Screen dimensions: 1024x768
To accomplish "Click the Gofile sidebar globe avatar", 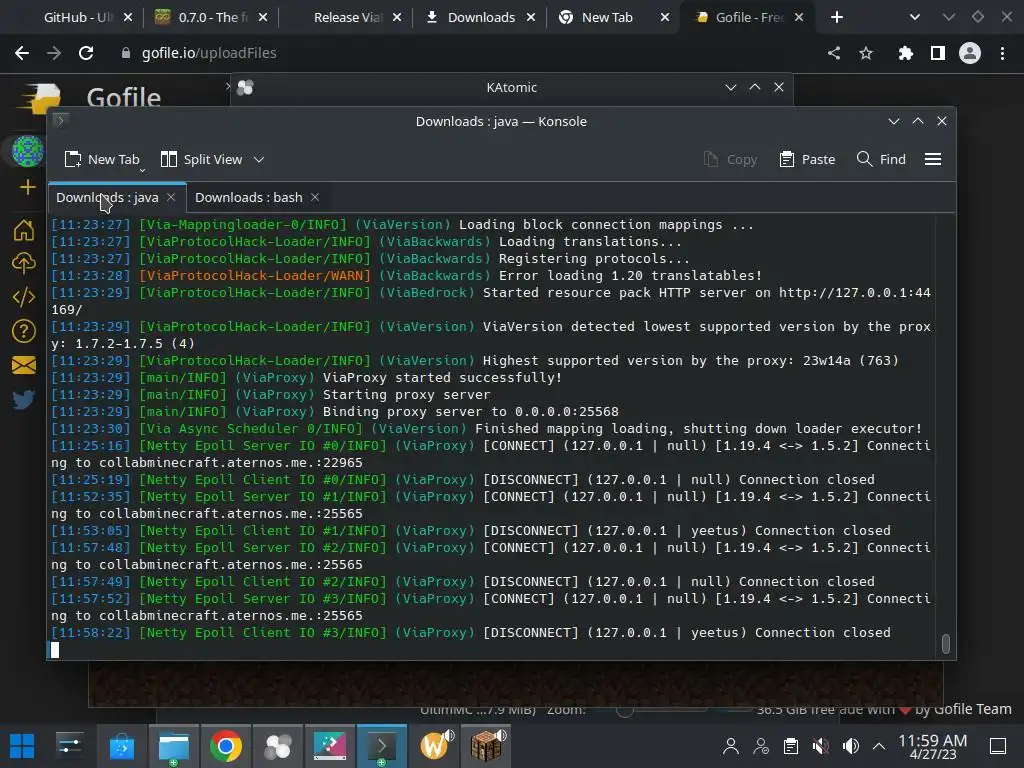I will pos(27,151).
